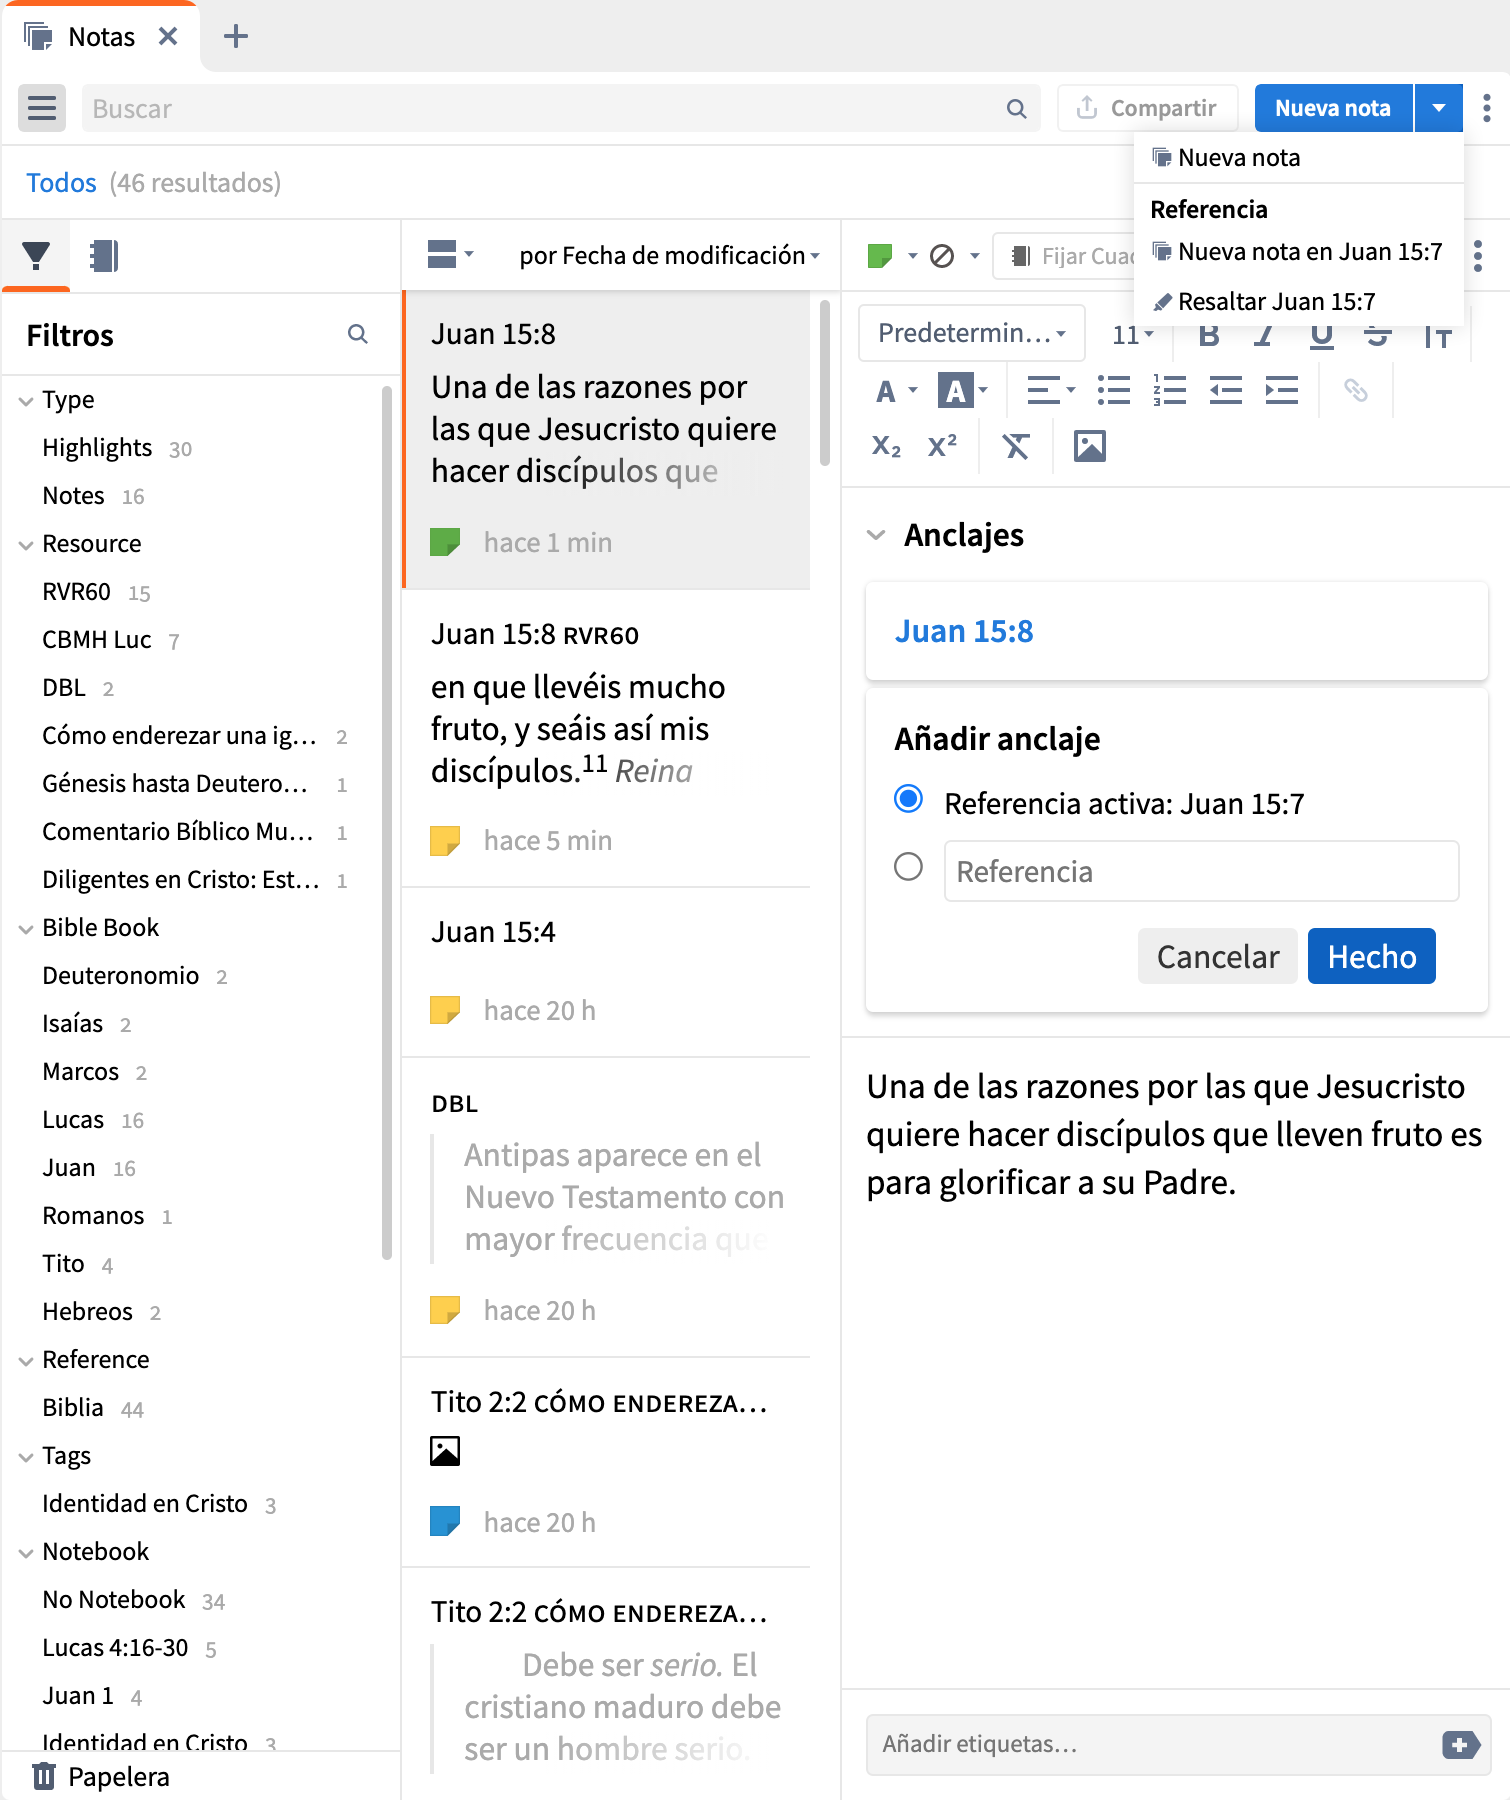Open the text color A dropdown

[x=896, y=390]
